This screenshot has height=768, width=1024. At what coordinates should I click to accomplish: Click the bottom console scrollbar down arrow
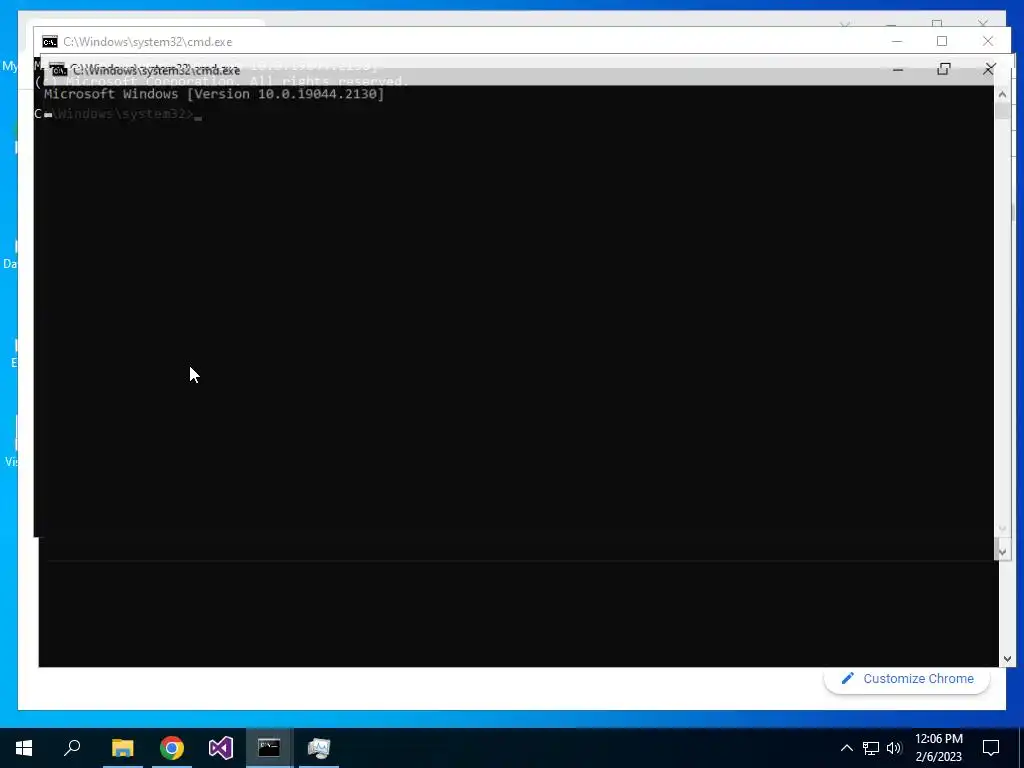tap(1006, 659)
